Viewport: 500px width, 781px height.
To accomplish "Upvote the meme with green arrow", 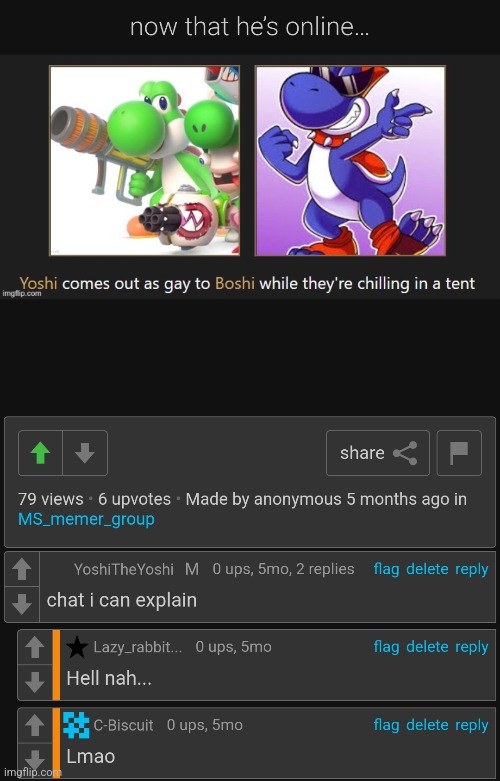I will (40, 453).
